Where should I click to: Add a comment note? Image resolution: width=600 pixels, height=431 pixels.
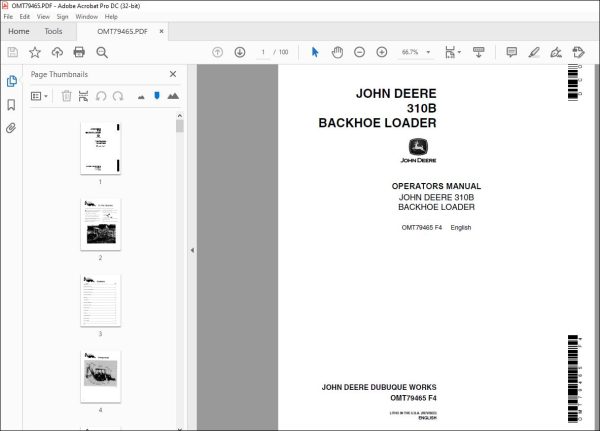click(x=512, y=52)
